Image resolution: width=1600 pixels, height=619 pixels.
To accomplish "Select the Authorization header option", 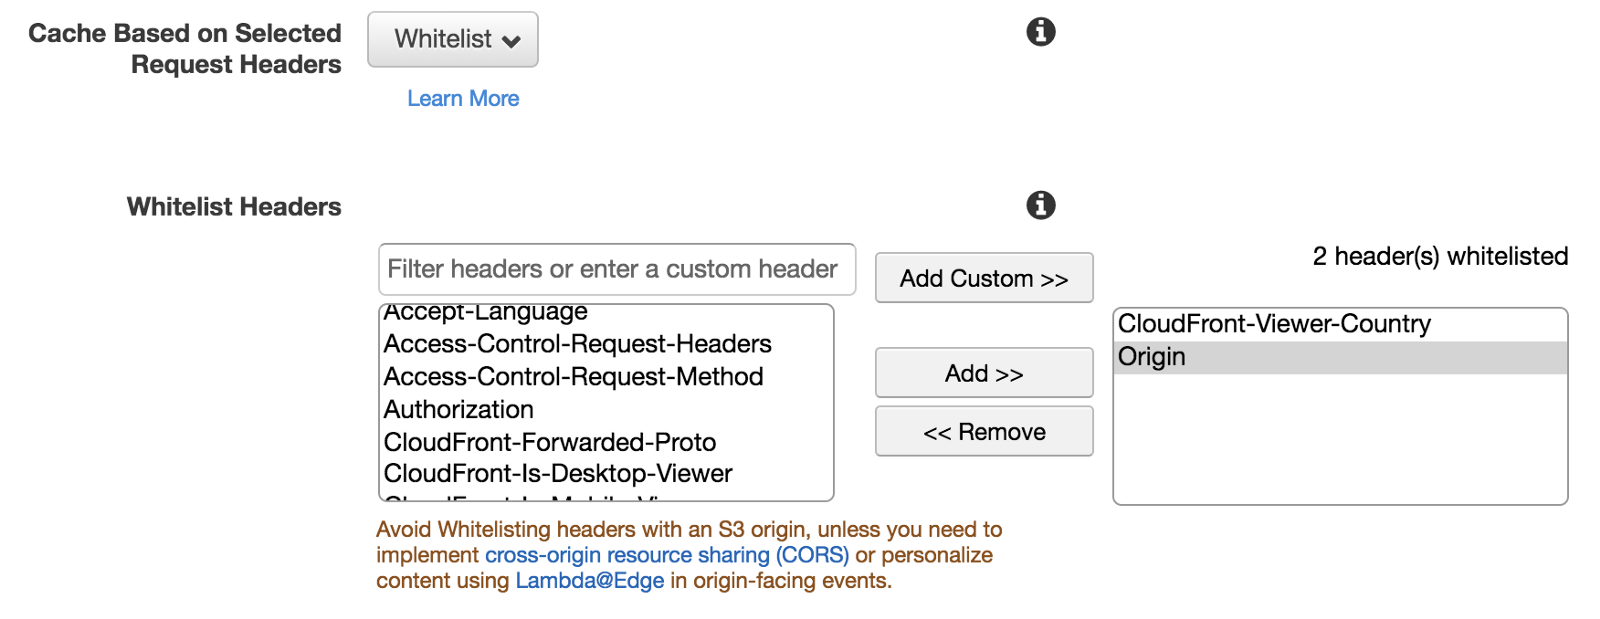I will [x=459, y=410].
